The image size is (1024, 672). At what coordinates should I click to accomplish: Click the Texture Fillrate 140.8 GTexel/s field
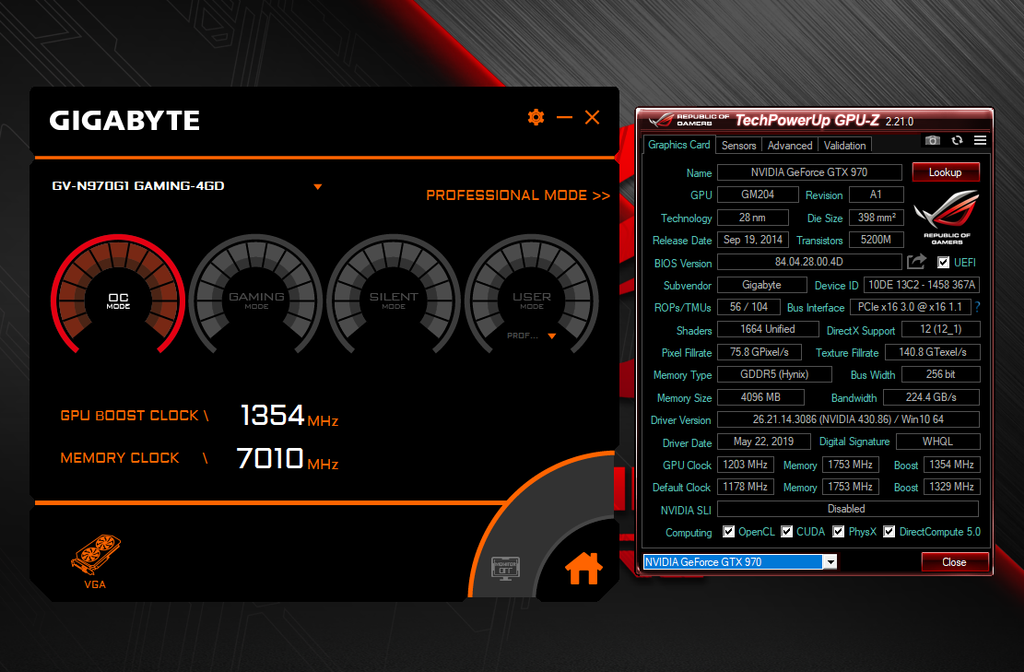click(933, 352)
